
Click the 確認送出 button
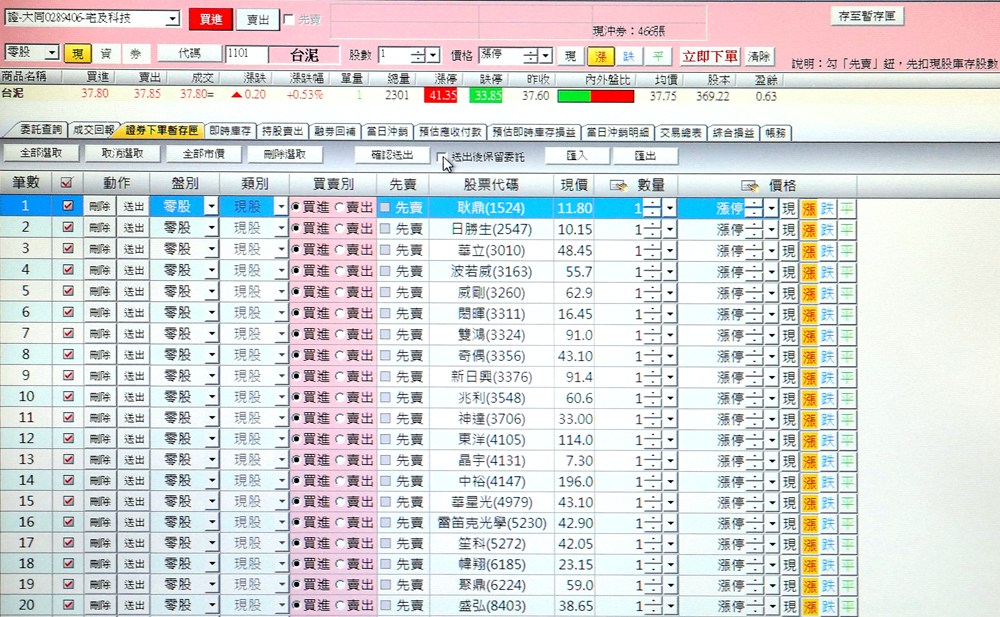(392, 154)
